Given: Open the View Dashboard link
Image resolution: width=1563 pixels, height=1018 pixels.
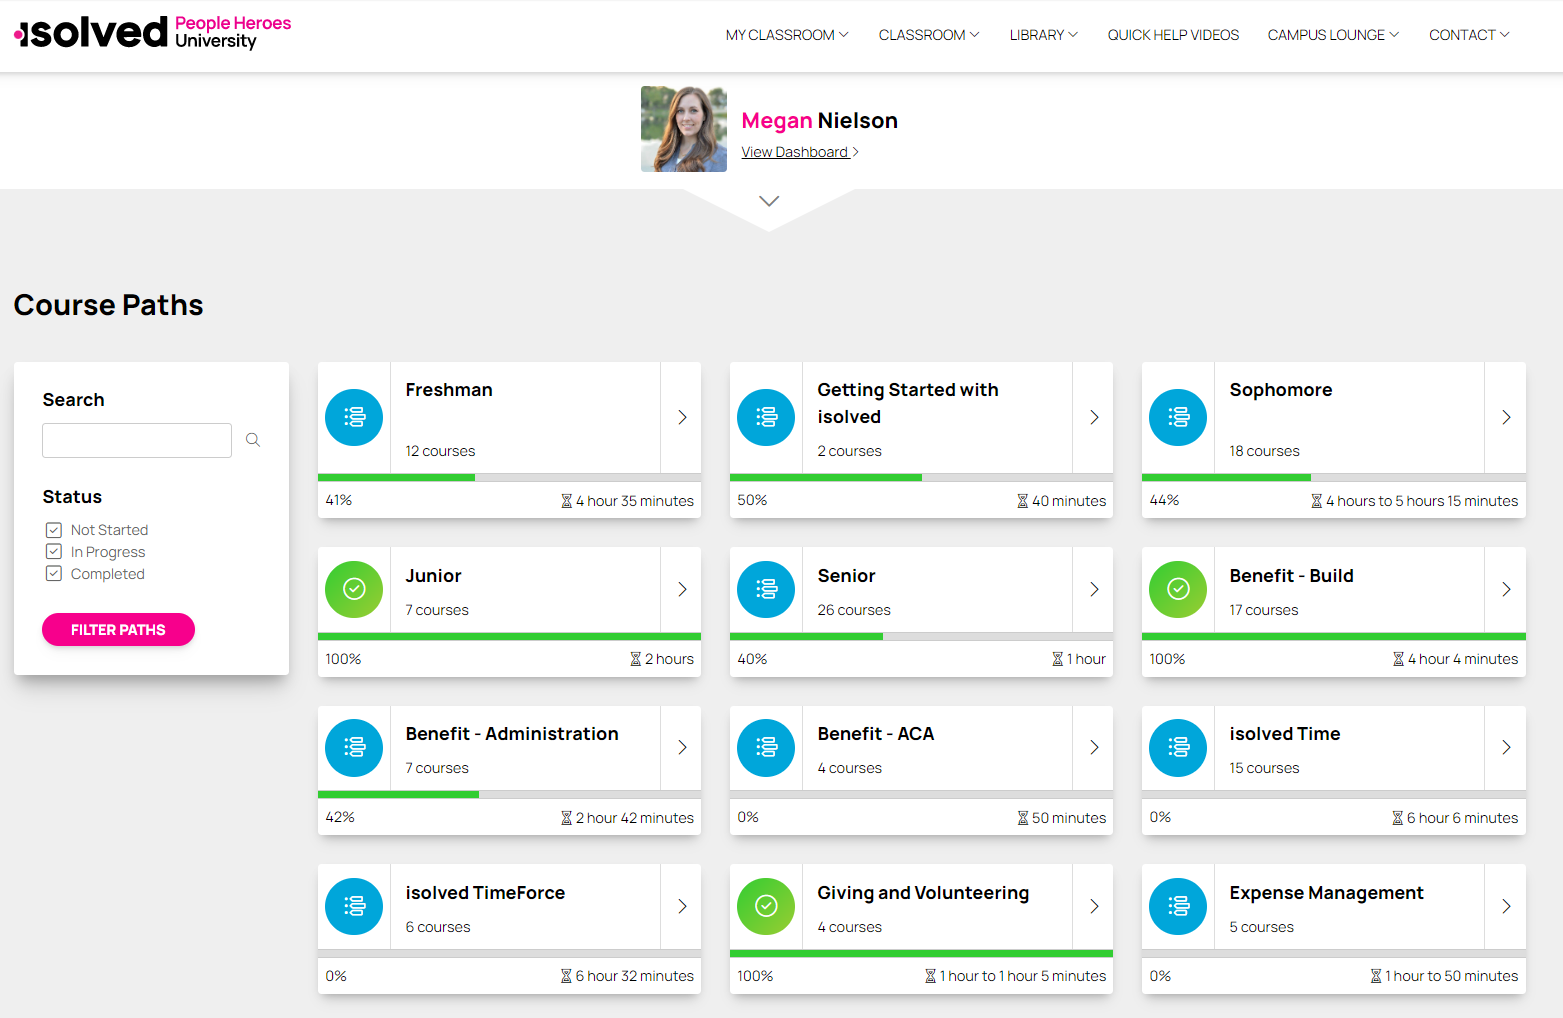Looking at the screenshot, I should click(x=797, y=151).
